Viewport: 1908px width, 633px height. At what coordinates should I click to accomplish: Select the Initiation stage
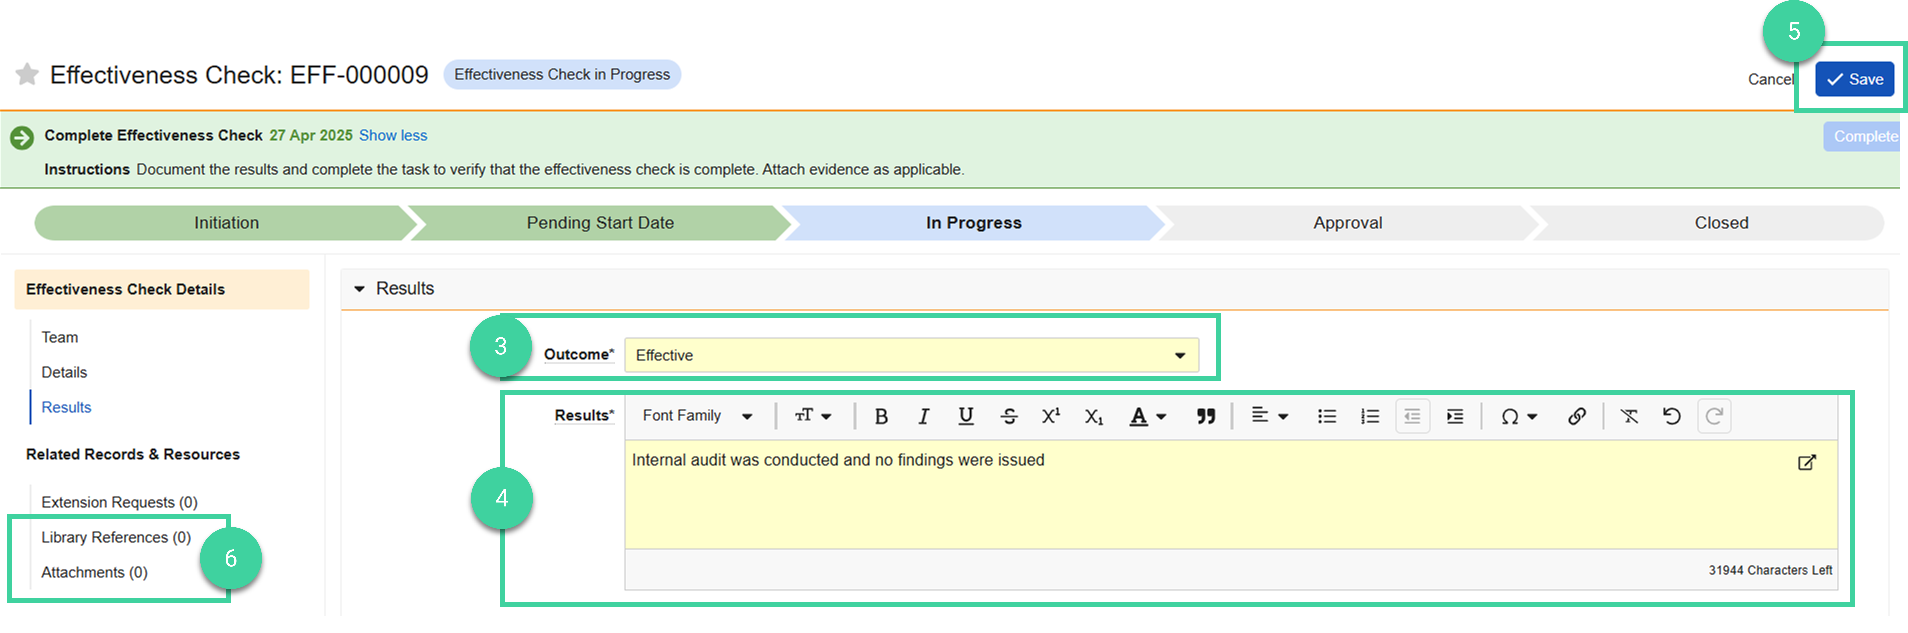pos(226,223)
